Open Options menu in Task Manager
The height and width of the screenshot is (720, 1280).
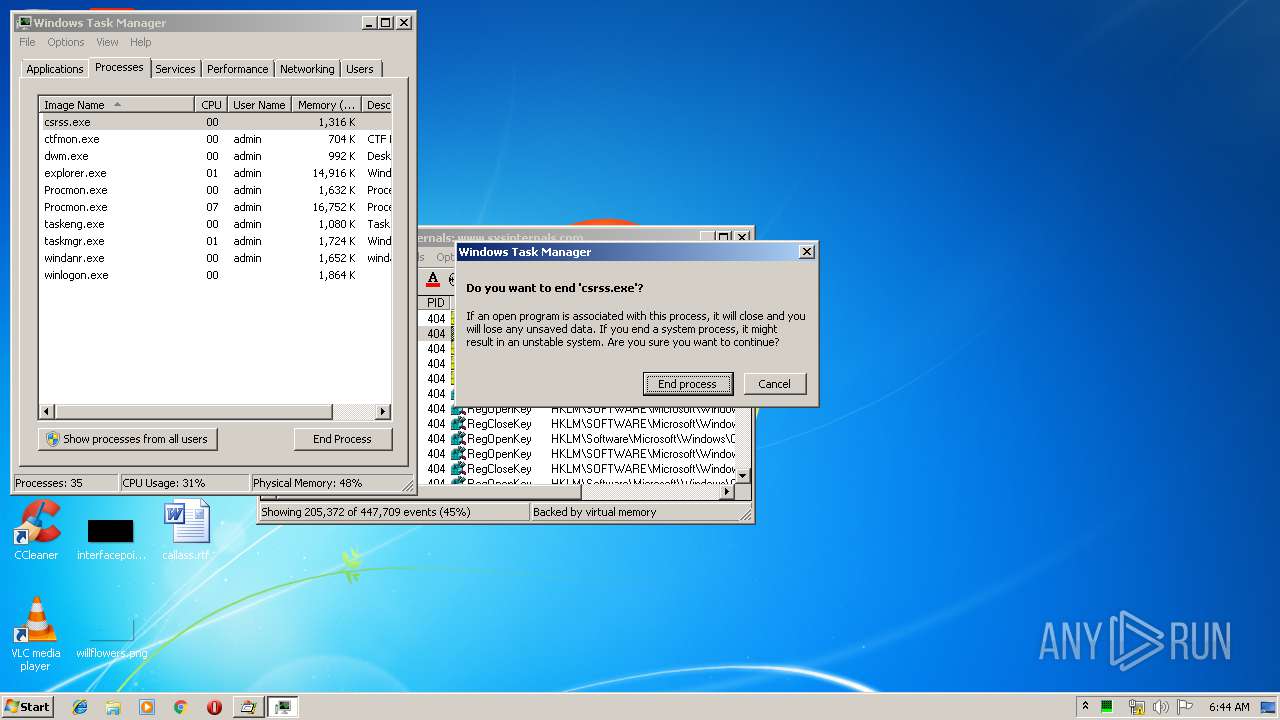click(x=66, y=42)
